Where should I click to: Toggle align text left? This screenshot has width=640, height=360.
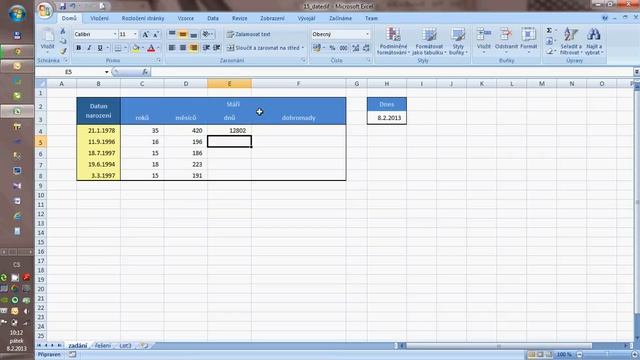172,48
